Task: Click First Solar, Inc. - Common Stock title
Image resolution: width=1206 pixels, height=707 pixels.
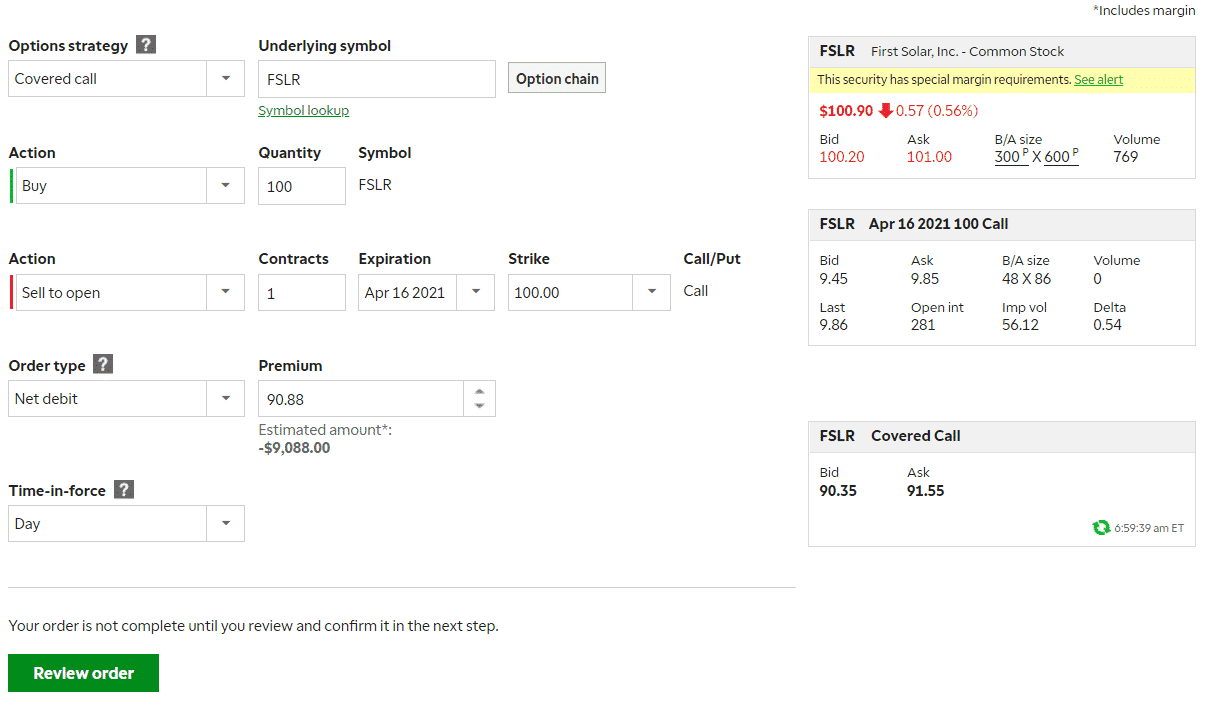Action: pyautogui.click(x=967, y=51)
